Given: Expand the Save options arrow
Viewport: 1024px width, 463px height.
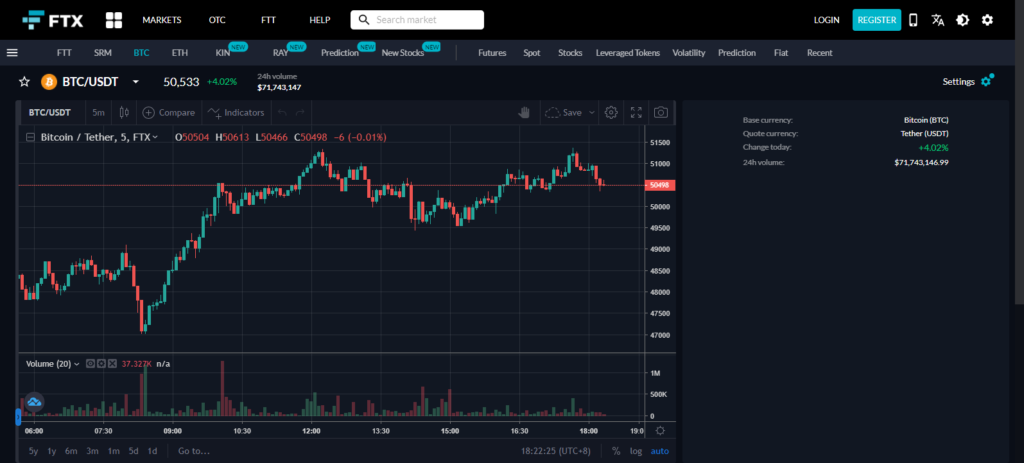Looking at the screenshot, I should [592, 112].
